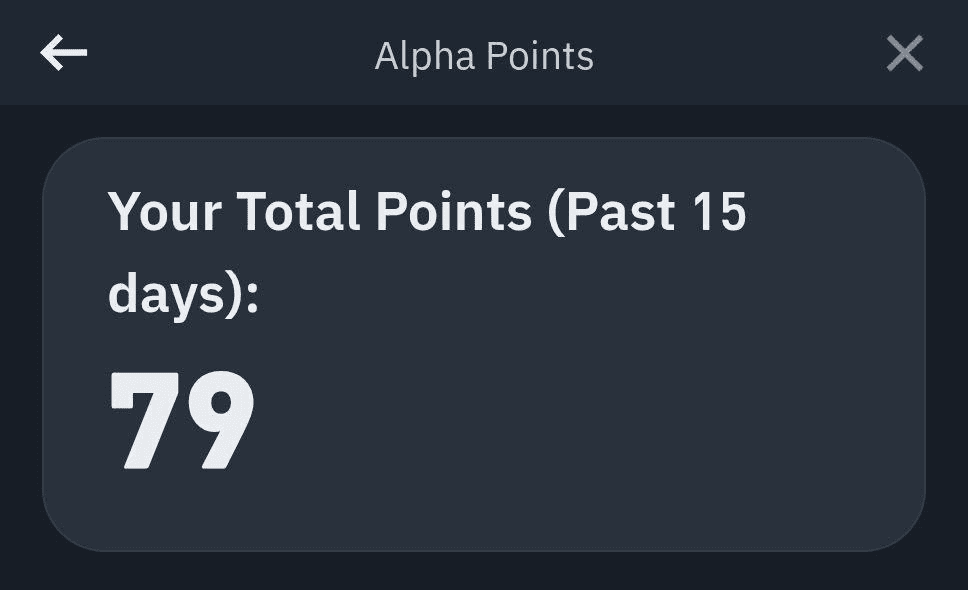968x590 pixels.
Task: Click the word "Points" in card heading
Action: [454, 212]
